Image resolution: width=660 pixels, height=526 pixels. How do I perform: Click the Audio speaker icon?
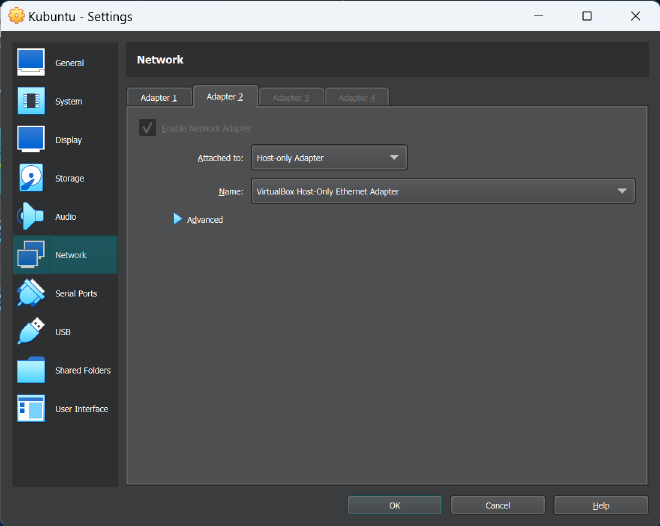[x=31, y=216]
